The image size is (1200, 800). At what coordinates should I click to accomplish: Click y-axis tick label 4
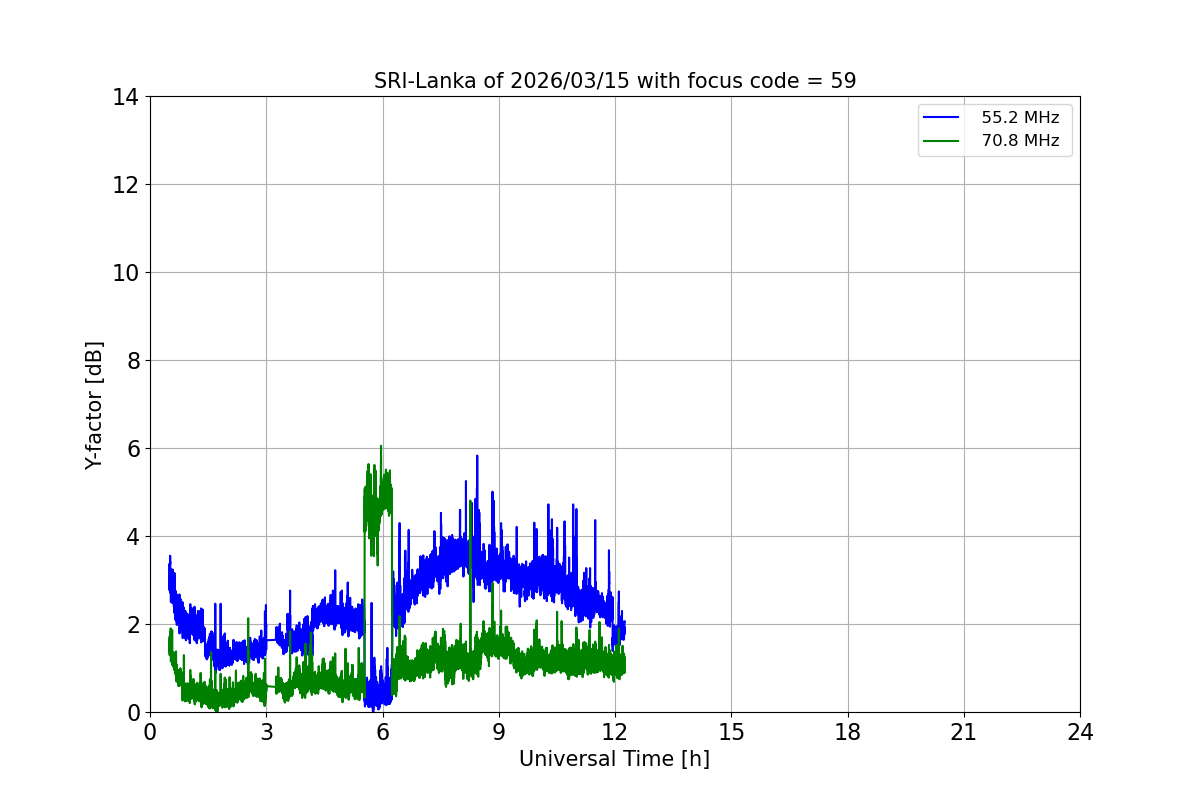(x=131, y=537)
